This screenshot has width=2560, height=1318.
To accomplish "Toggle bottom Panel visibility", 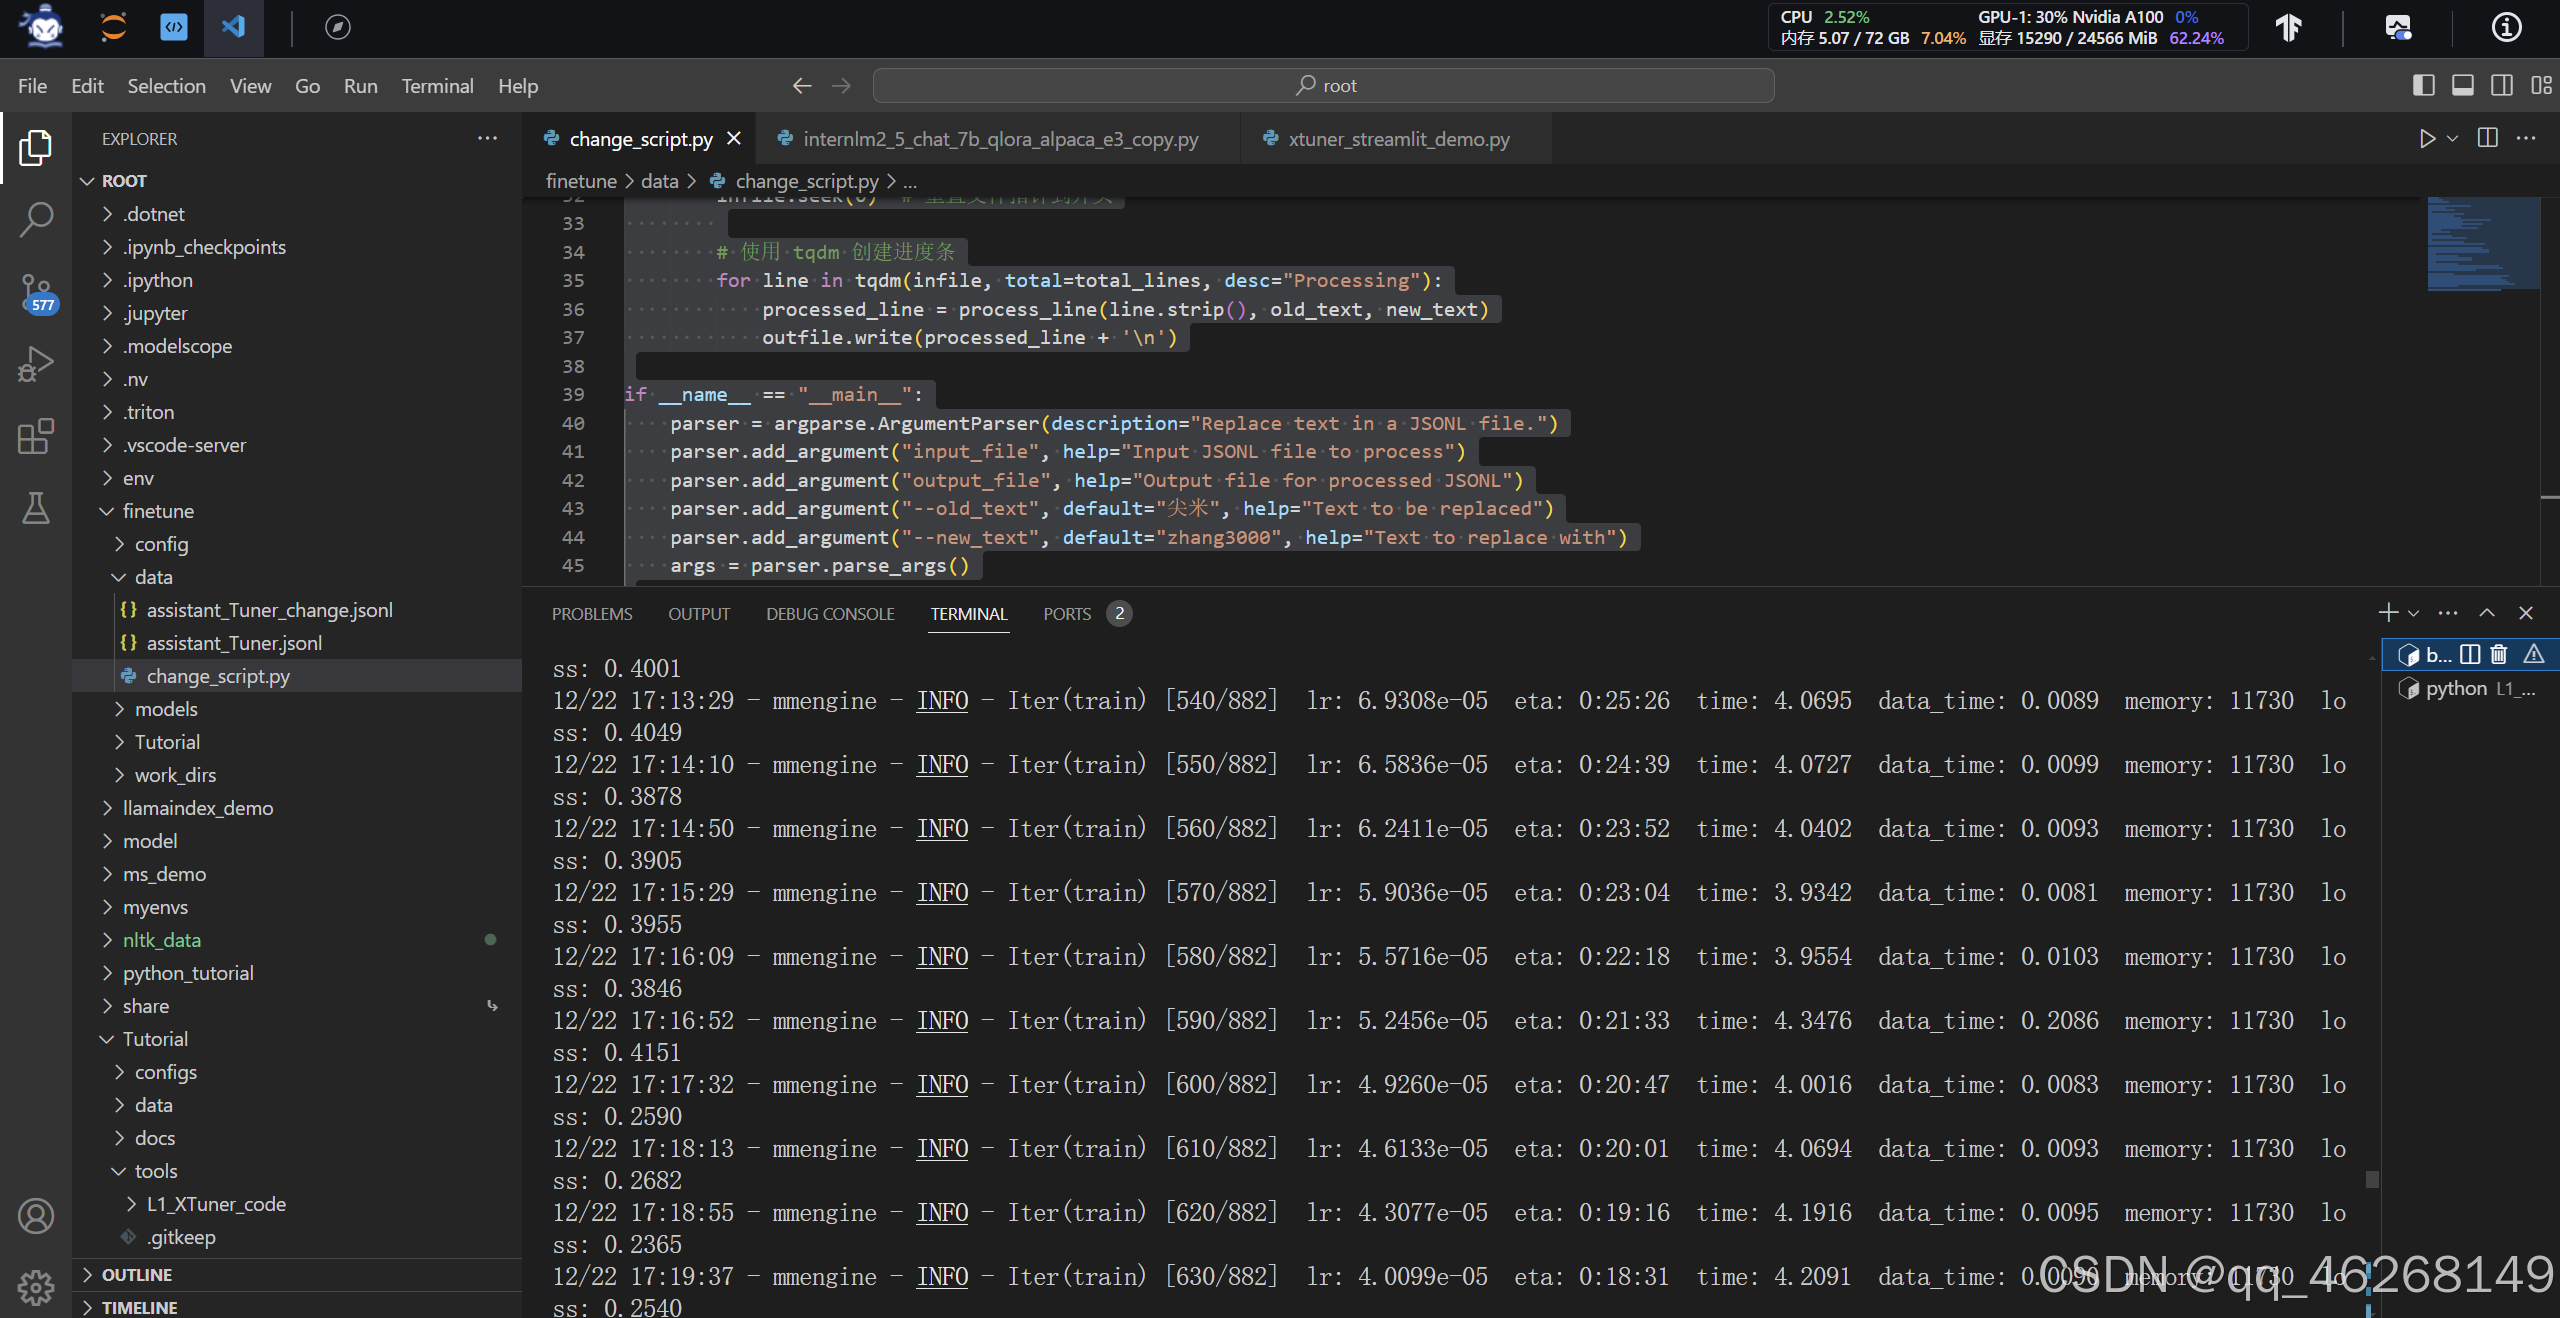I will tap(2463, 86).
